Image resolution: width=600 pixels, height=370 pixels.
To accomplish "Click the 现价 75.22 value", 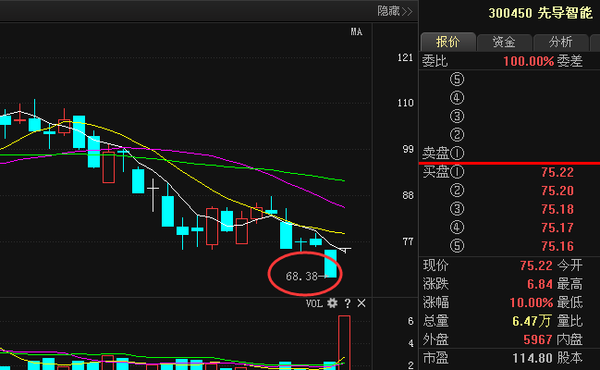I will tap(536, 265).
